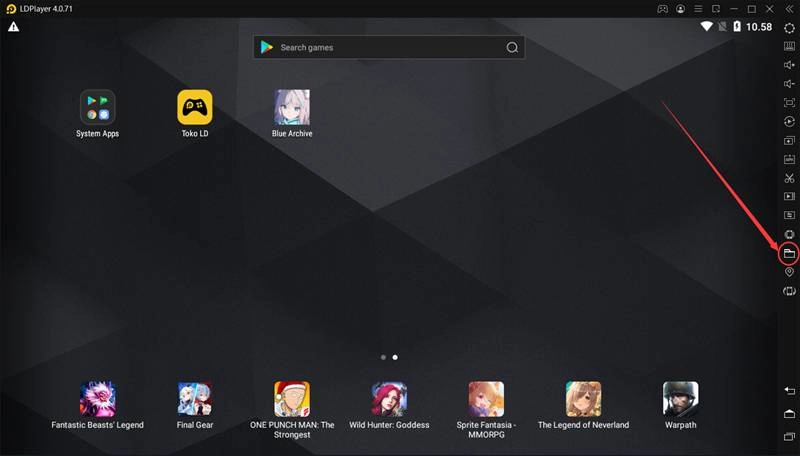Start the video recorder tool
The image size is (800, 456).
coord(789,196)
